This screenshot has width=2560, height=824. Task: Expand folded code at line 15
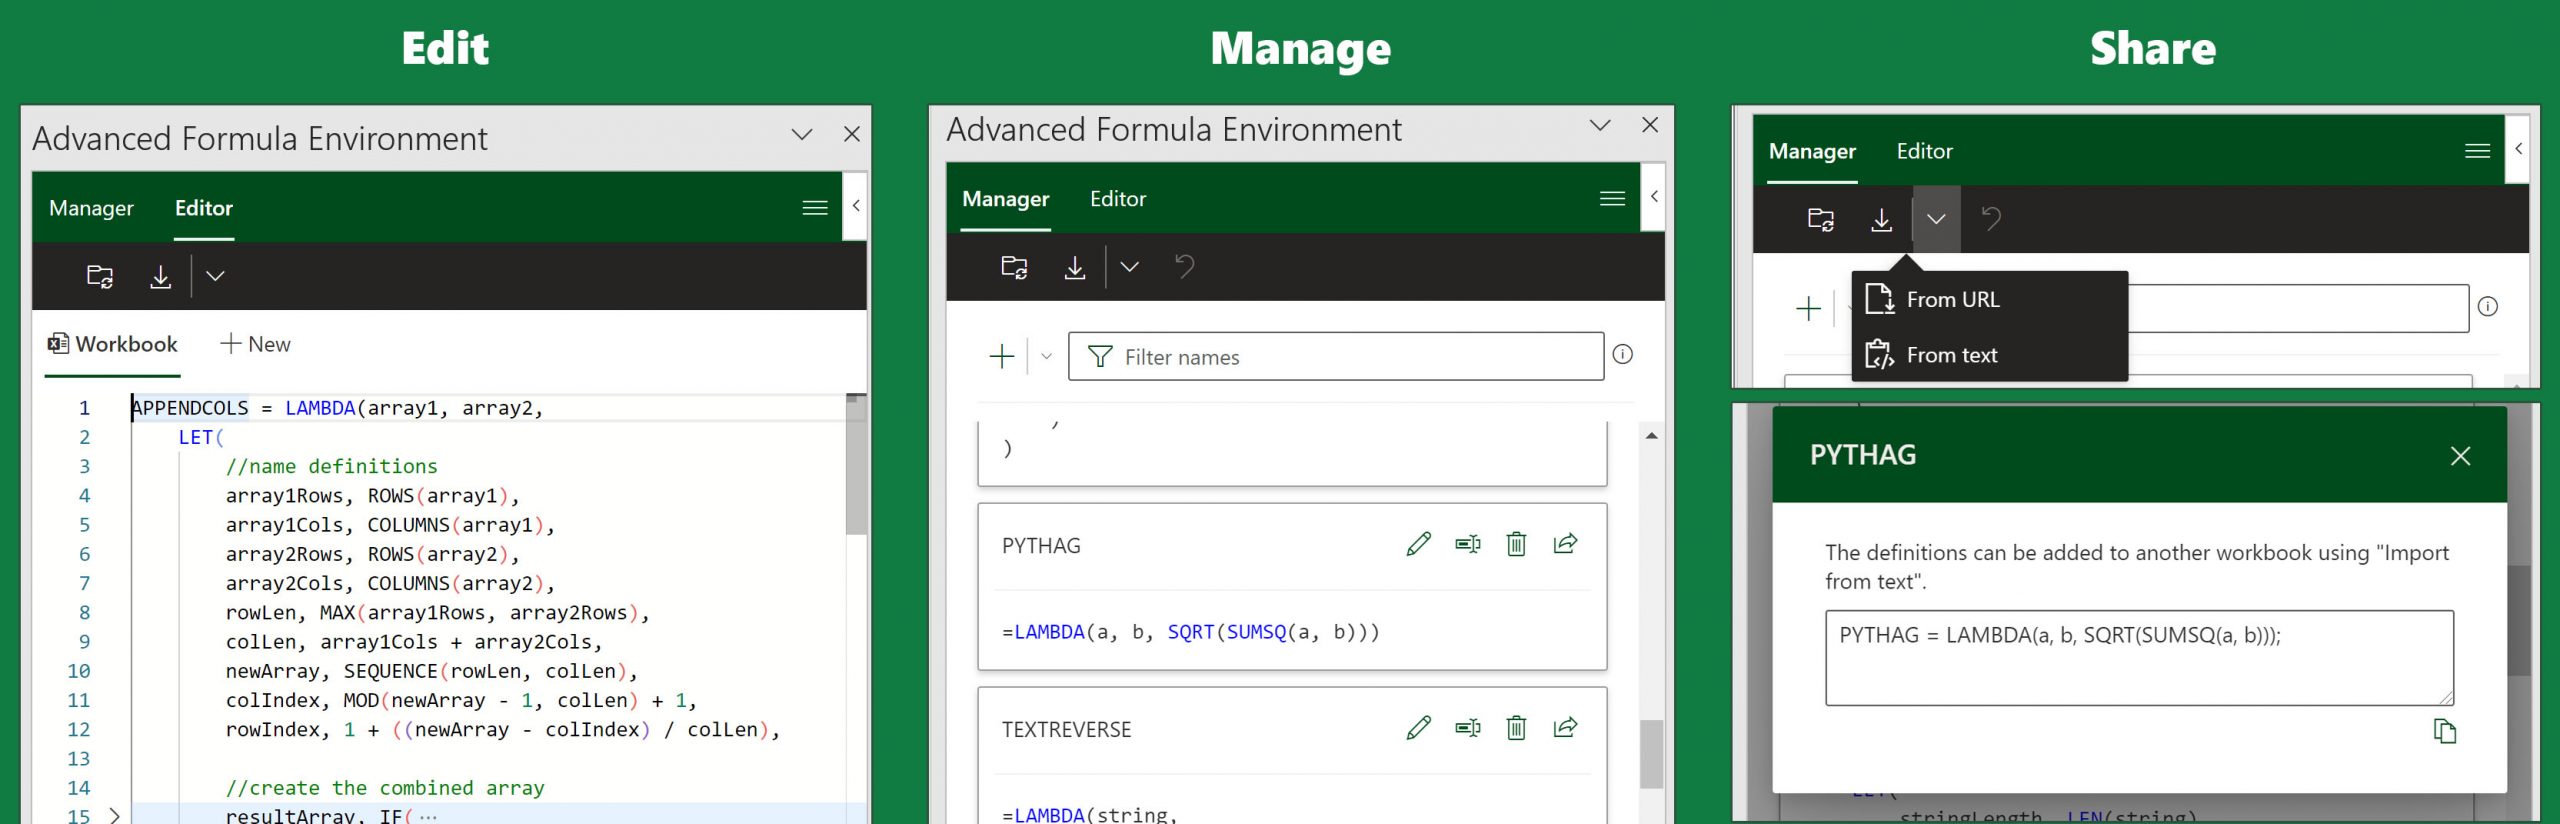pos(114,815)
